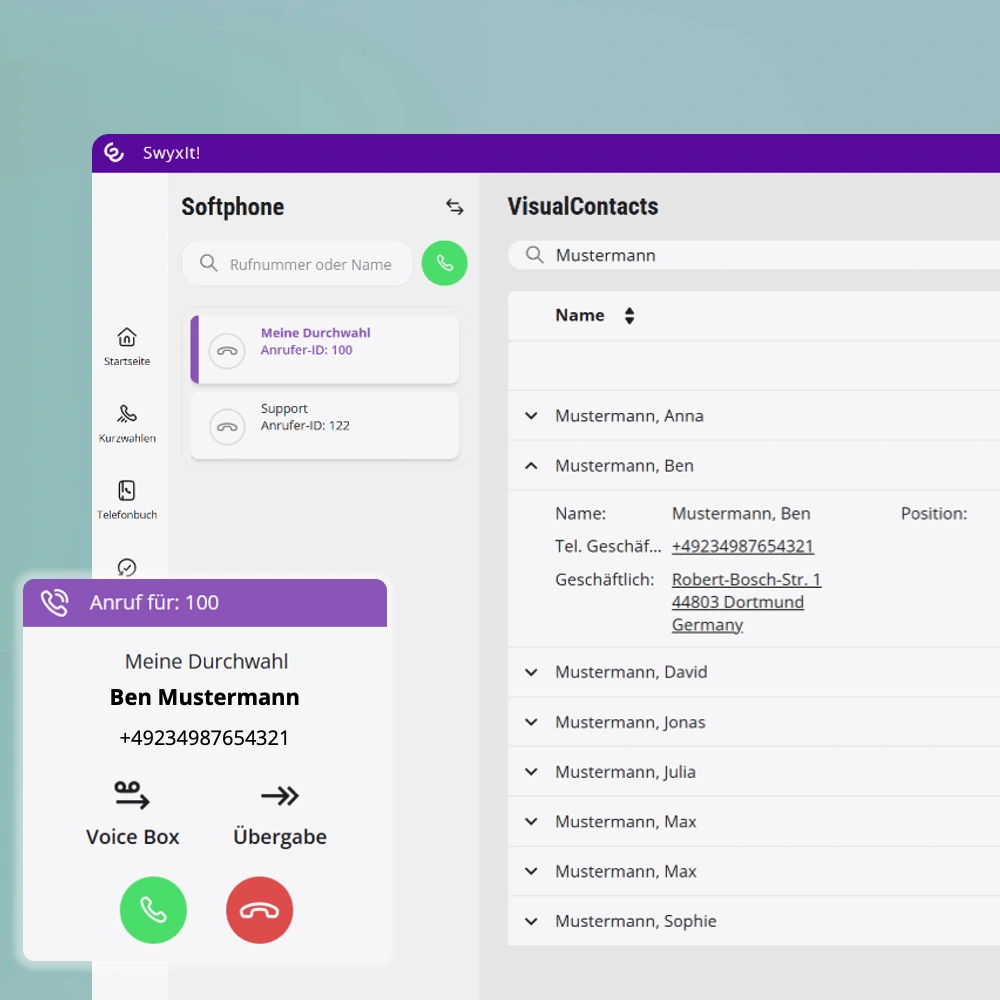Click the Übergabe transfer button
Image resolution: width=1000 pixels, height=1000 pixels.
[x=280, y=814]
